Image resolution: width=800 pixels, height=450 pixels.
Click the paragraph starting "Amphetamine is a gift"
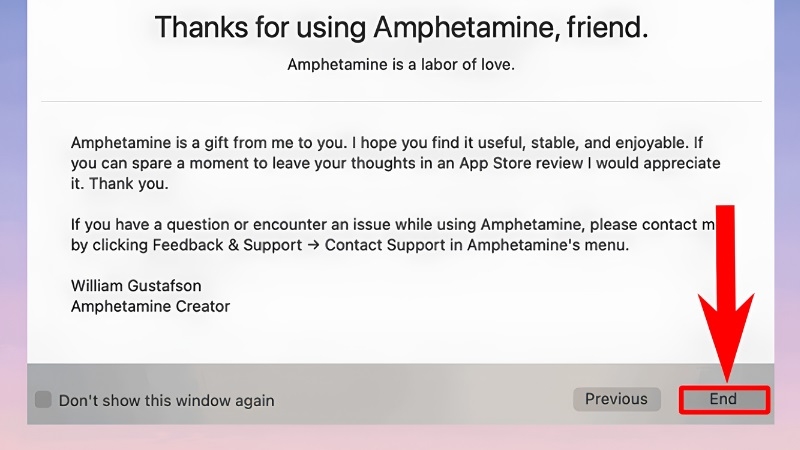[x=395, y=163]
